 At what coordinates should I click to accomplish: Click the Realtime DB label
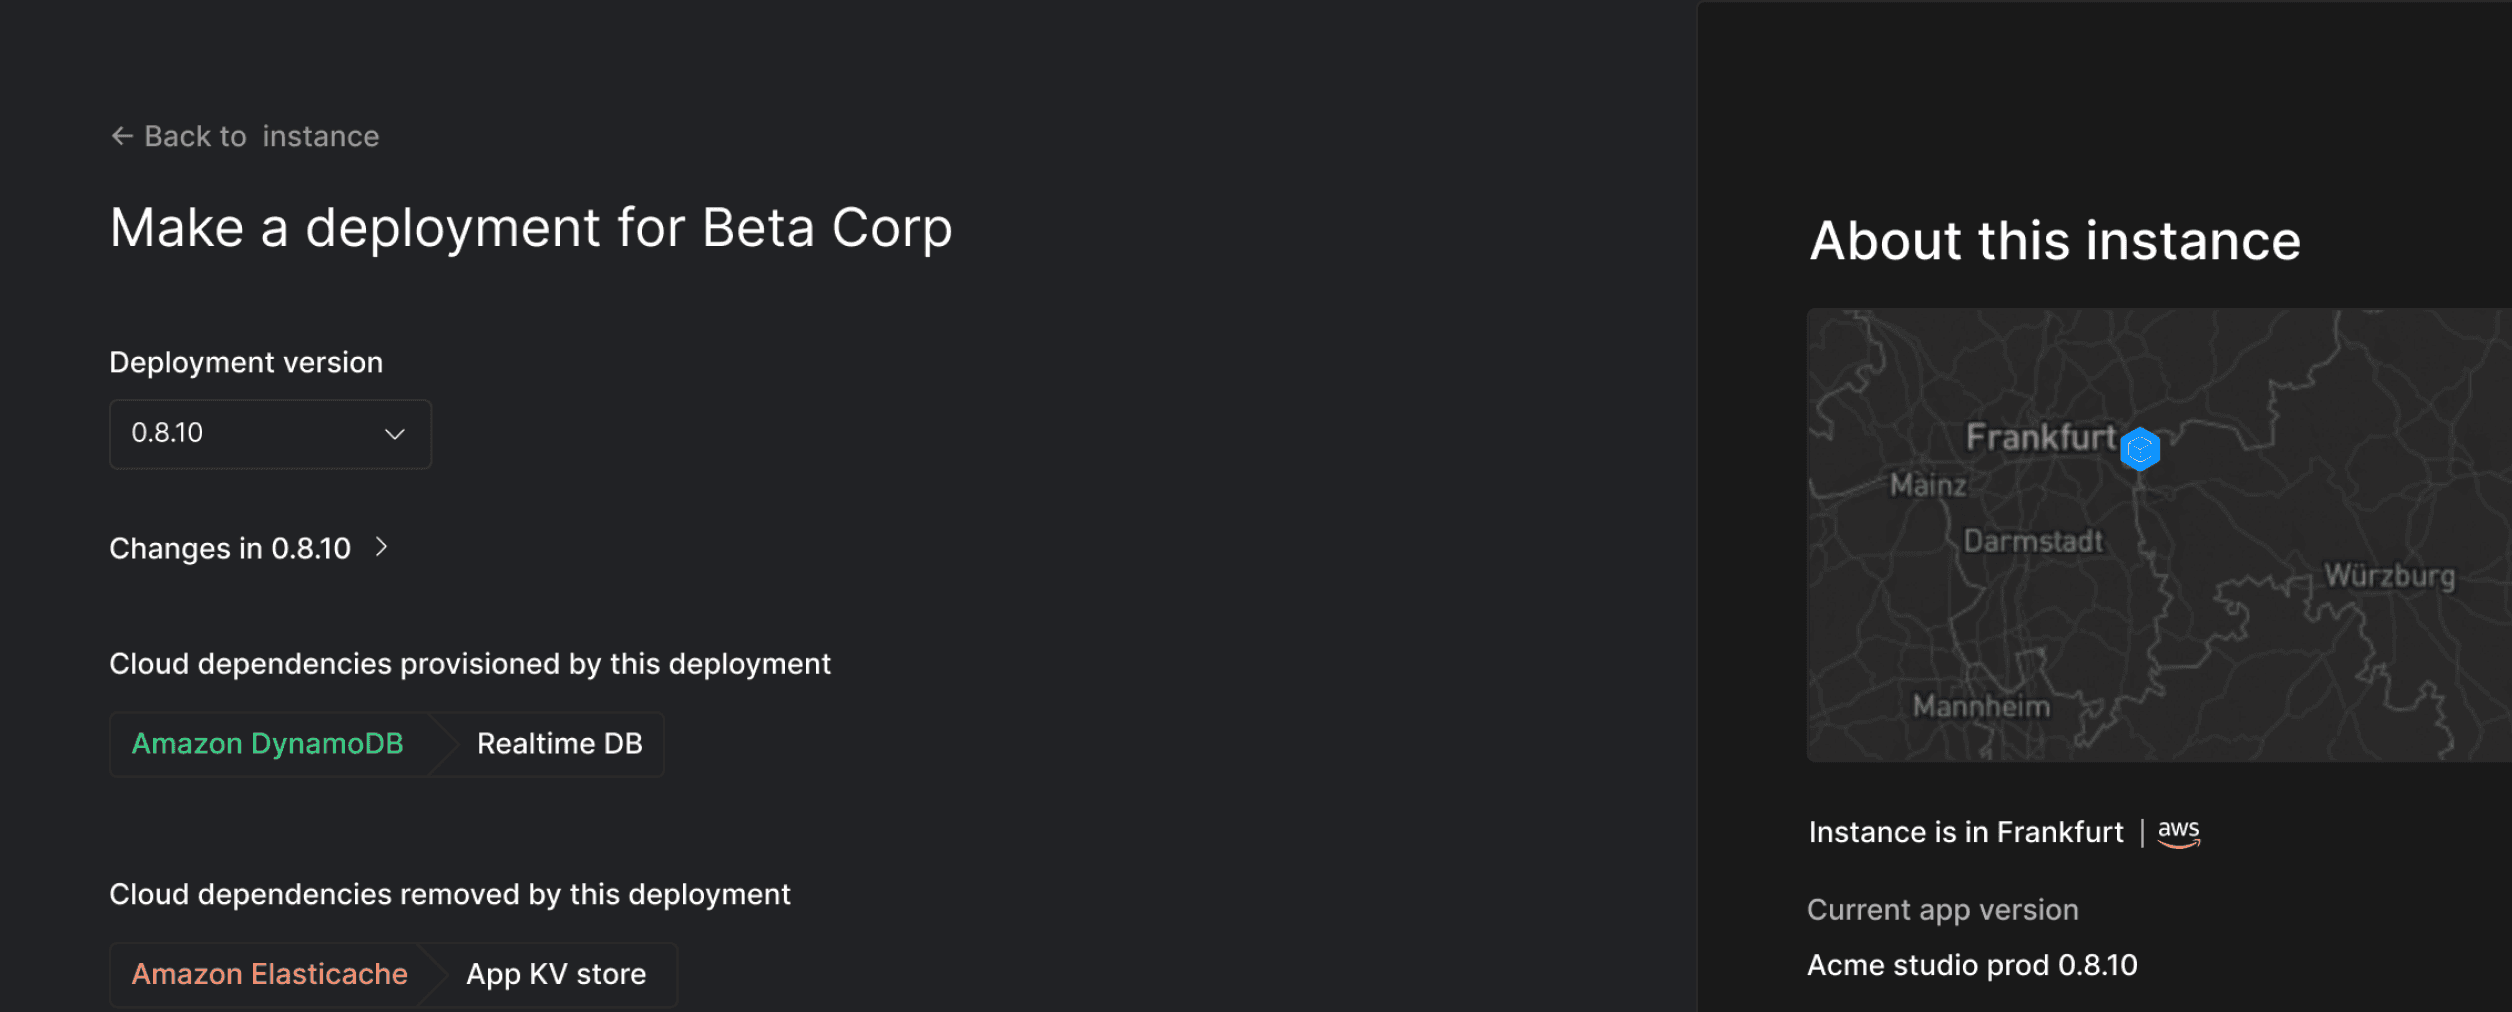point(559,744)
